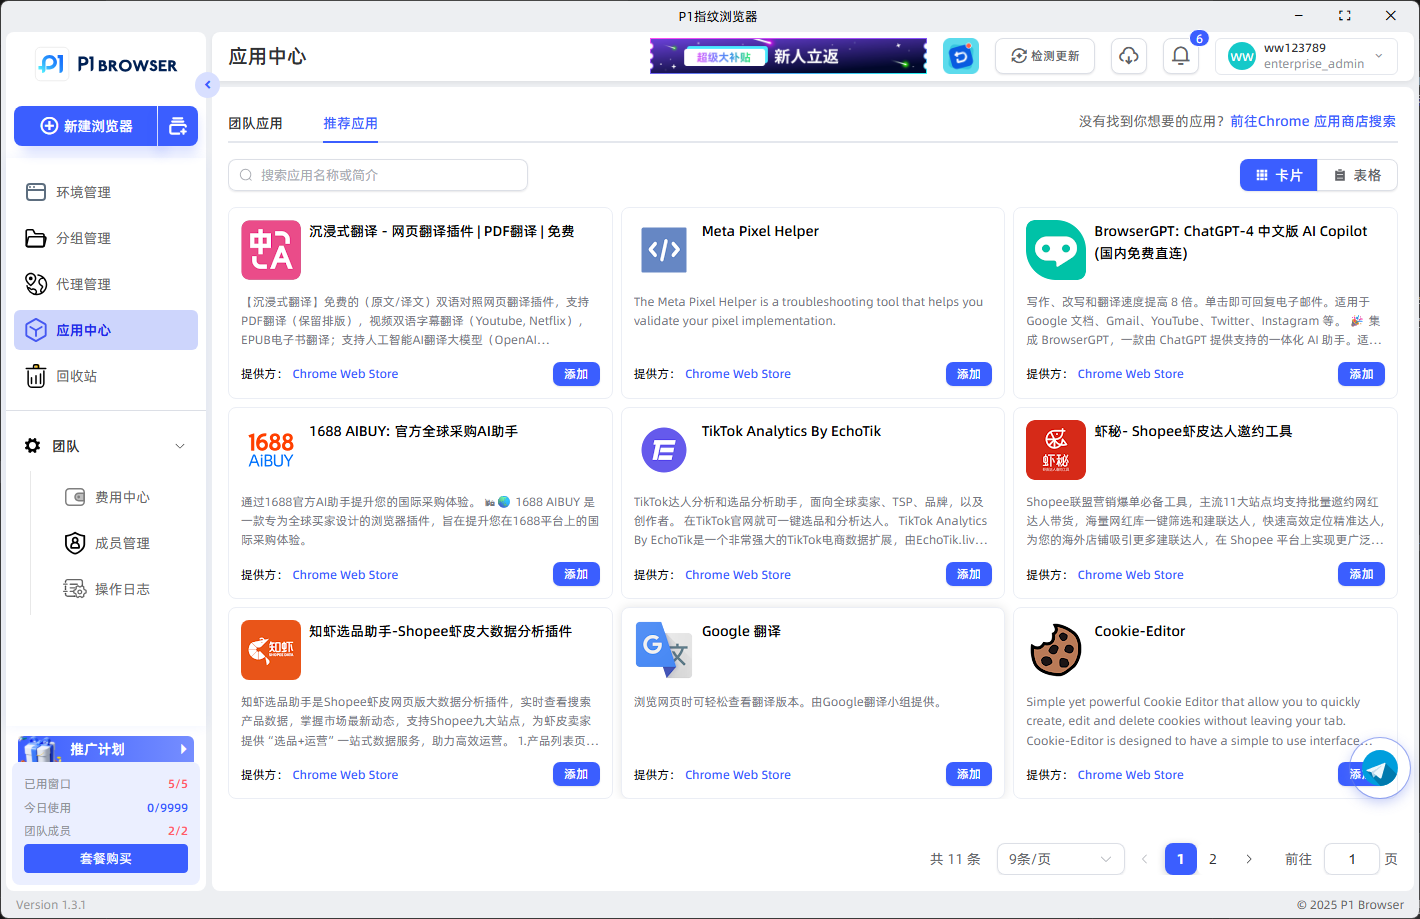This screenshot has height=919, width=1420.
Task: Enable the 卡片 display mode
Action: (x=1278, y=174)
